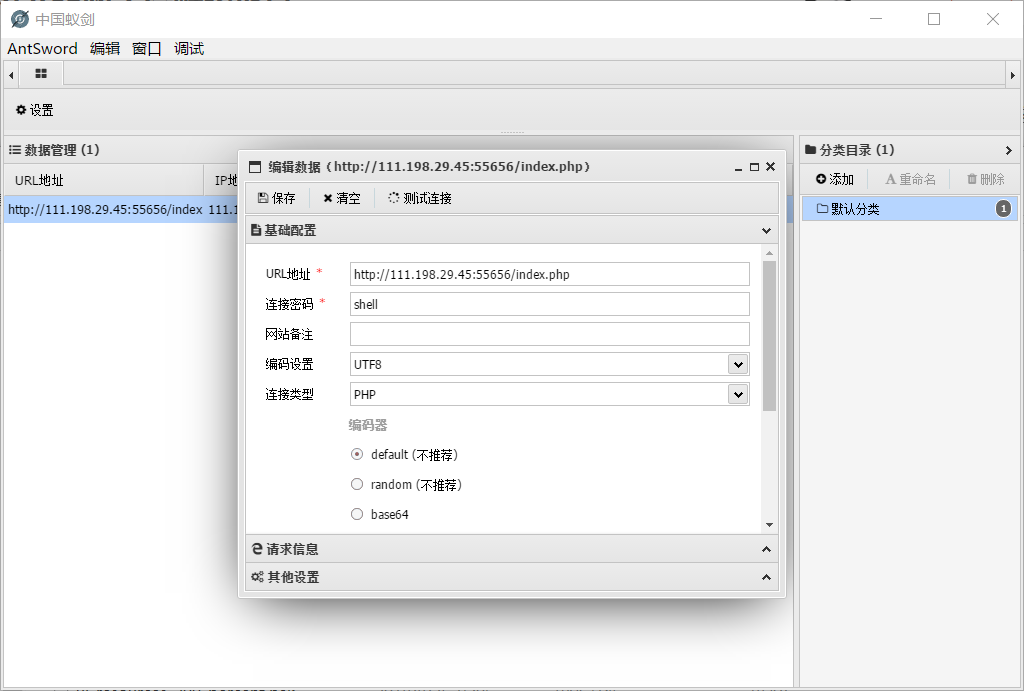The height and width of the screenshot is (691, 1024).
Task: Click the URL地址 column header
Action: [x=104, y=180]
